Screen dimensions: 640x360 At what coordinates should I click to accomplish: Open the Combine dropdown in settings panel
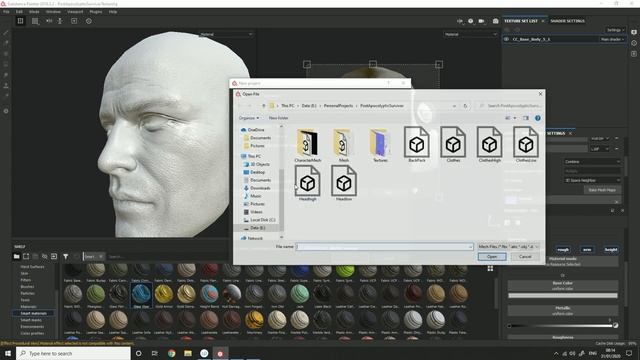(592, 162)
